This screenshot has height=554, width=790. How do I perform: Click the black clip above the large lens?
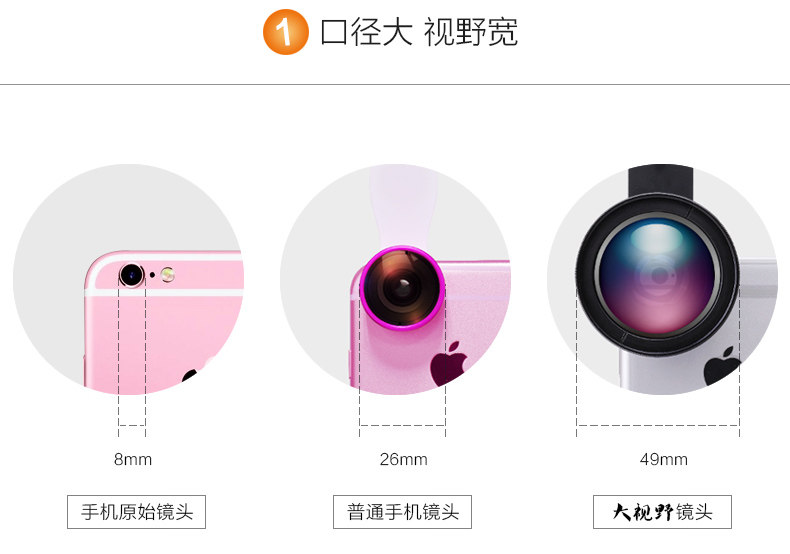coord(660,181)
